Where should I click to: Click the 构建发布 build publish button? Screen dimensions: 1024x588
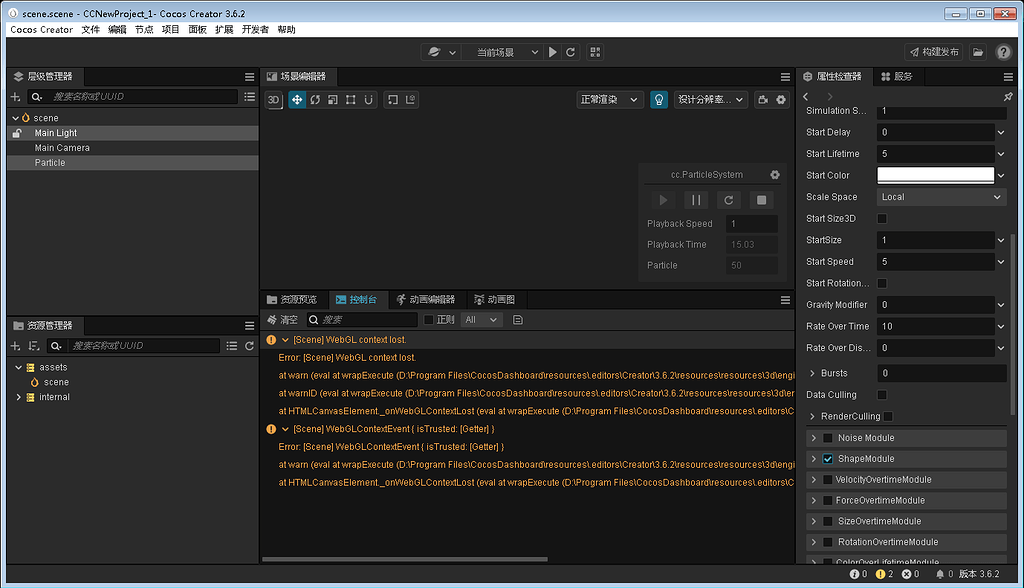(x=932, y=51)
